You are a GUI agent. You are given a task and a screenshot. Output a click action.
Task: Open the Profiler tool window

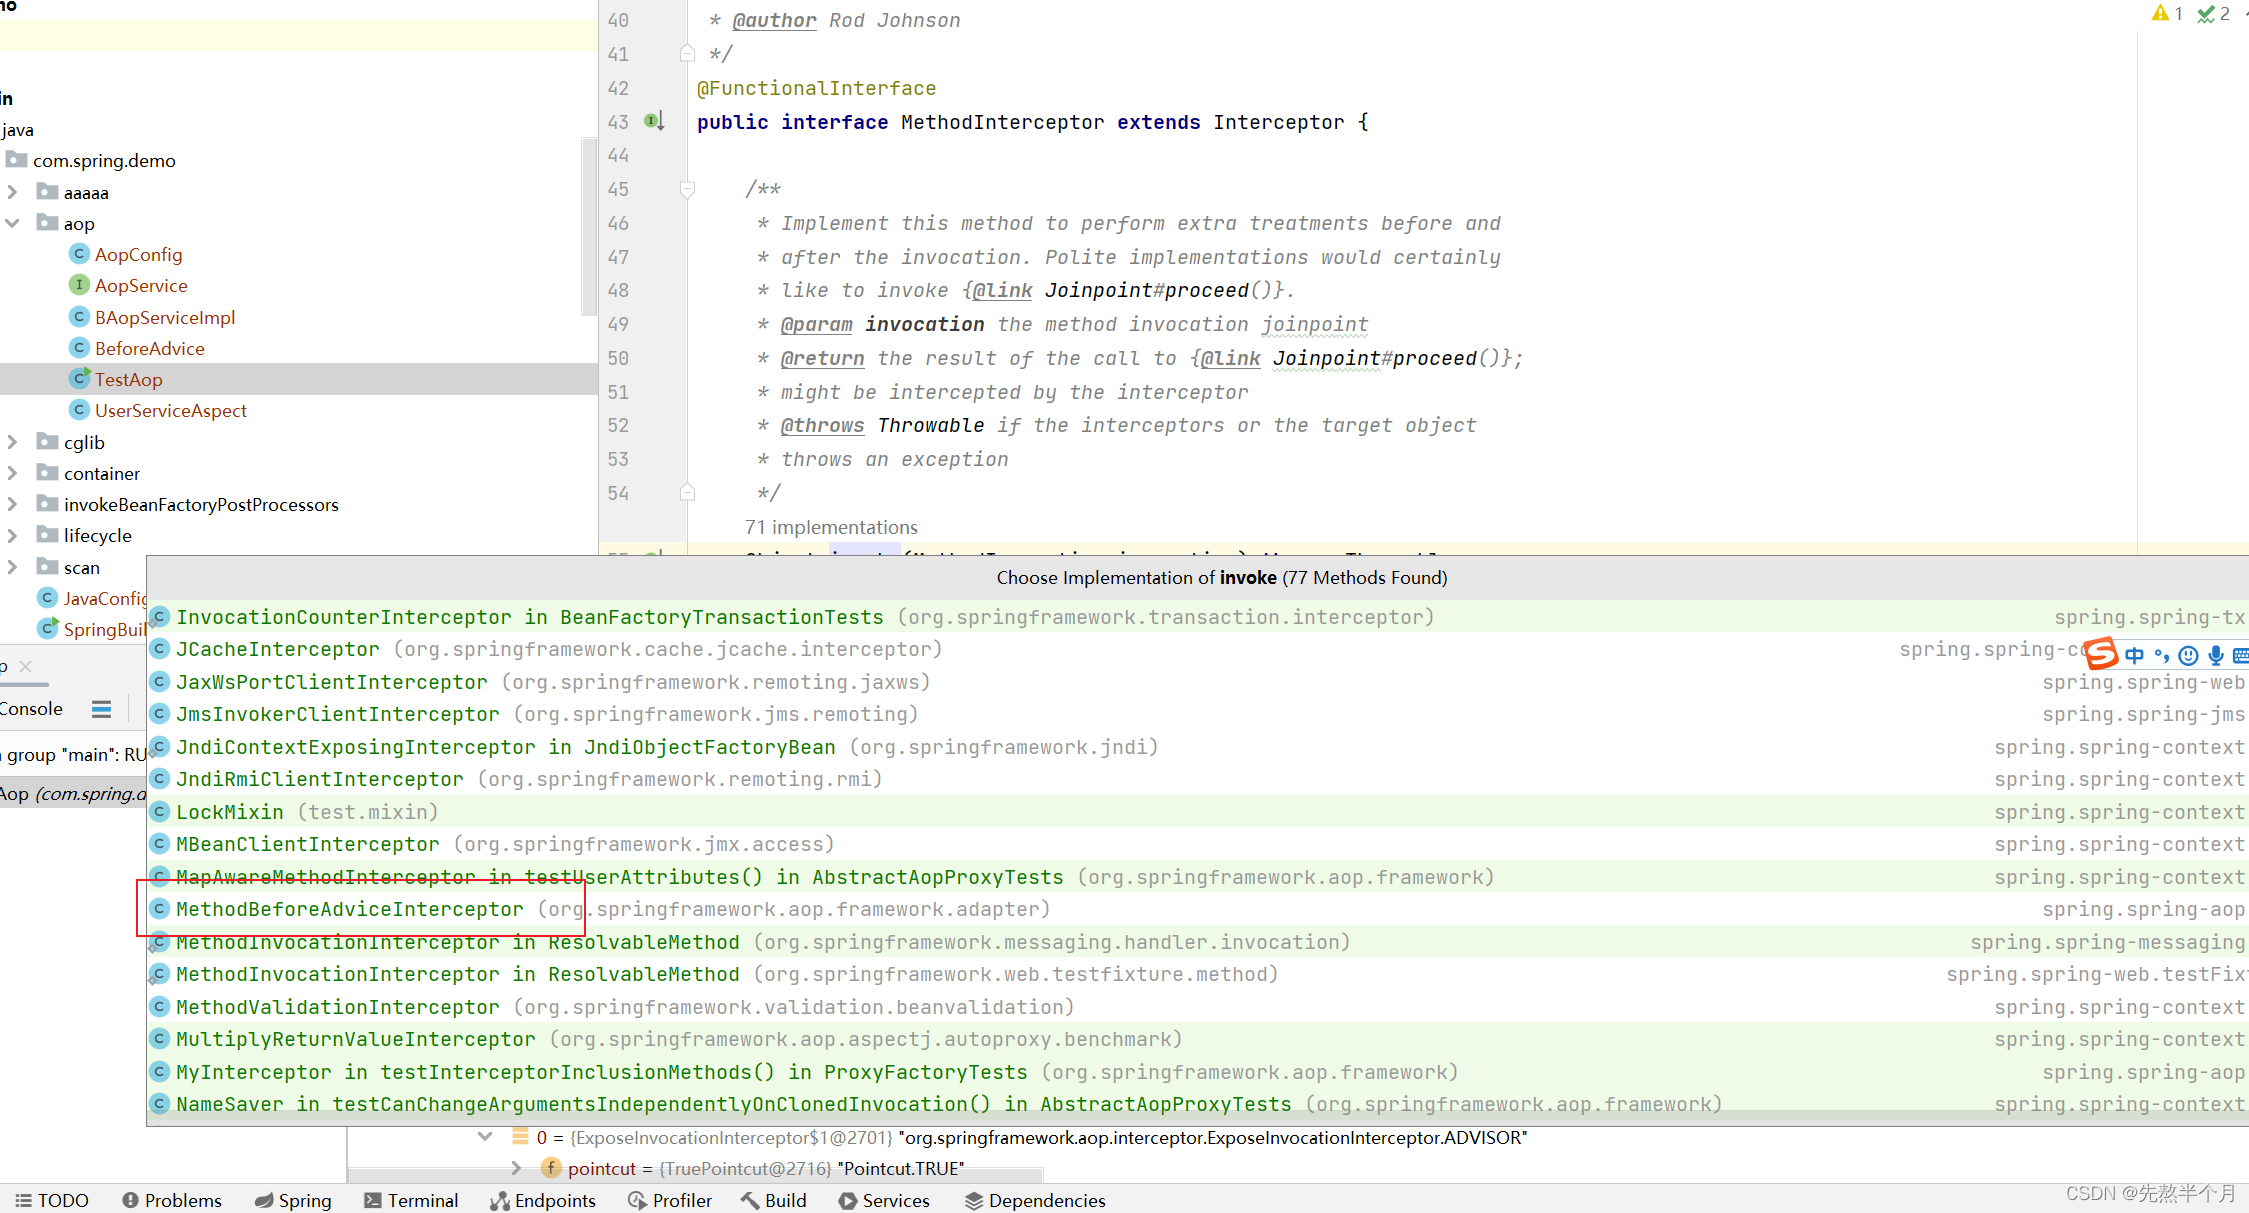[x=670, y=1200]
